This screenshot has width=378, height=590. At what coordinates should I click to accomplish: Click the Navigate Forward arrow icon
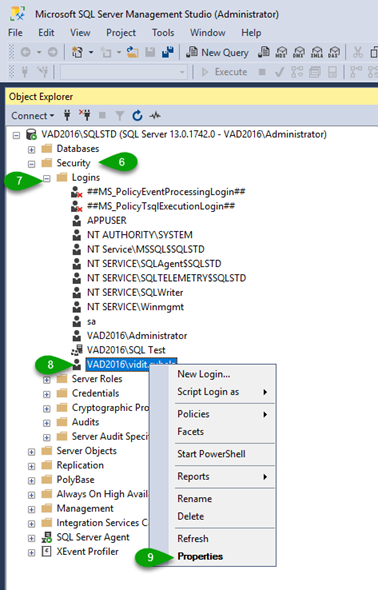(53, 52)
